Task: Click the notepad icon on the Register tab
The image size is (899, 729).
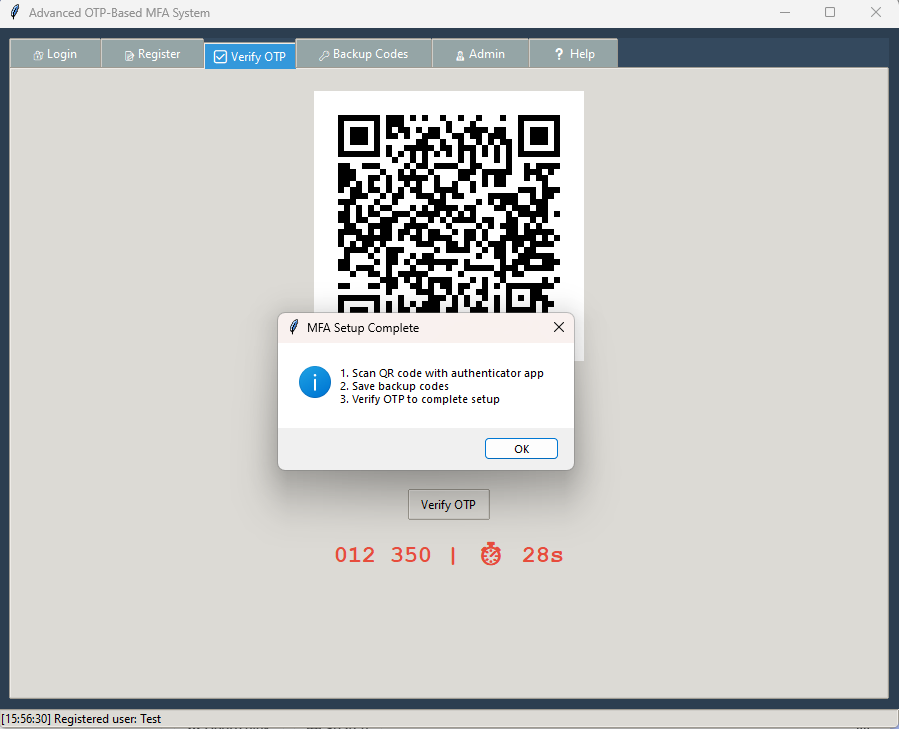Action: tap(129, 55)
